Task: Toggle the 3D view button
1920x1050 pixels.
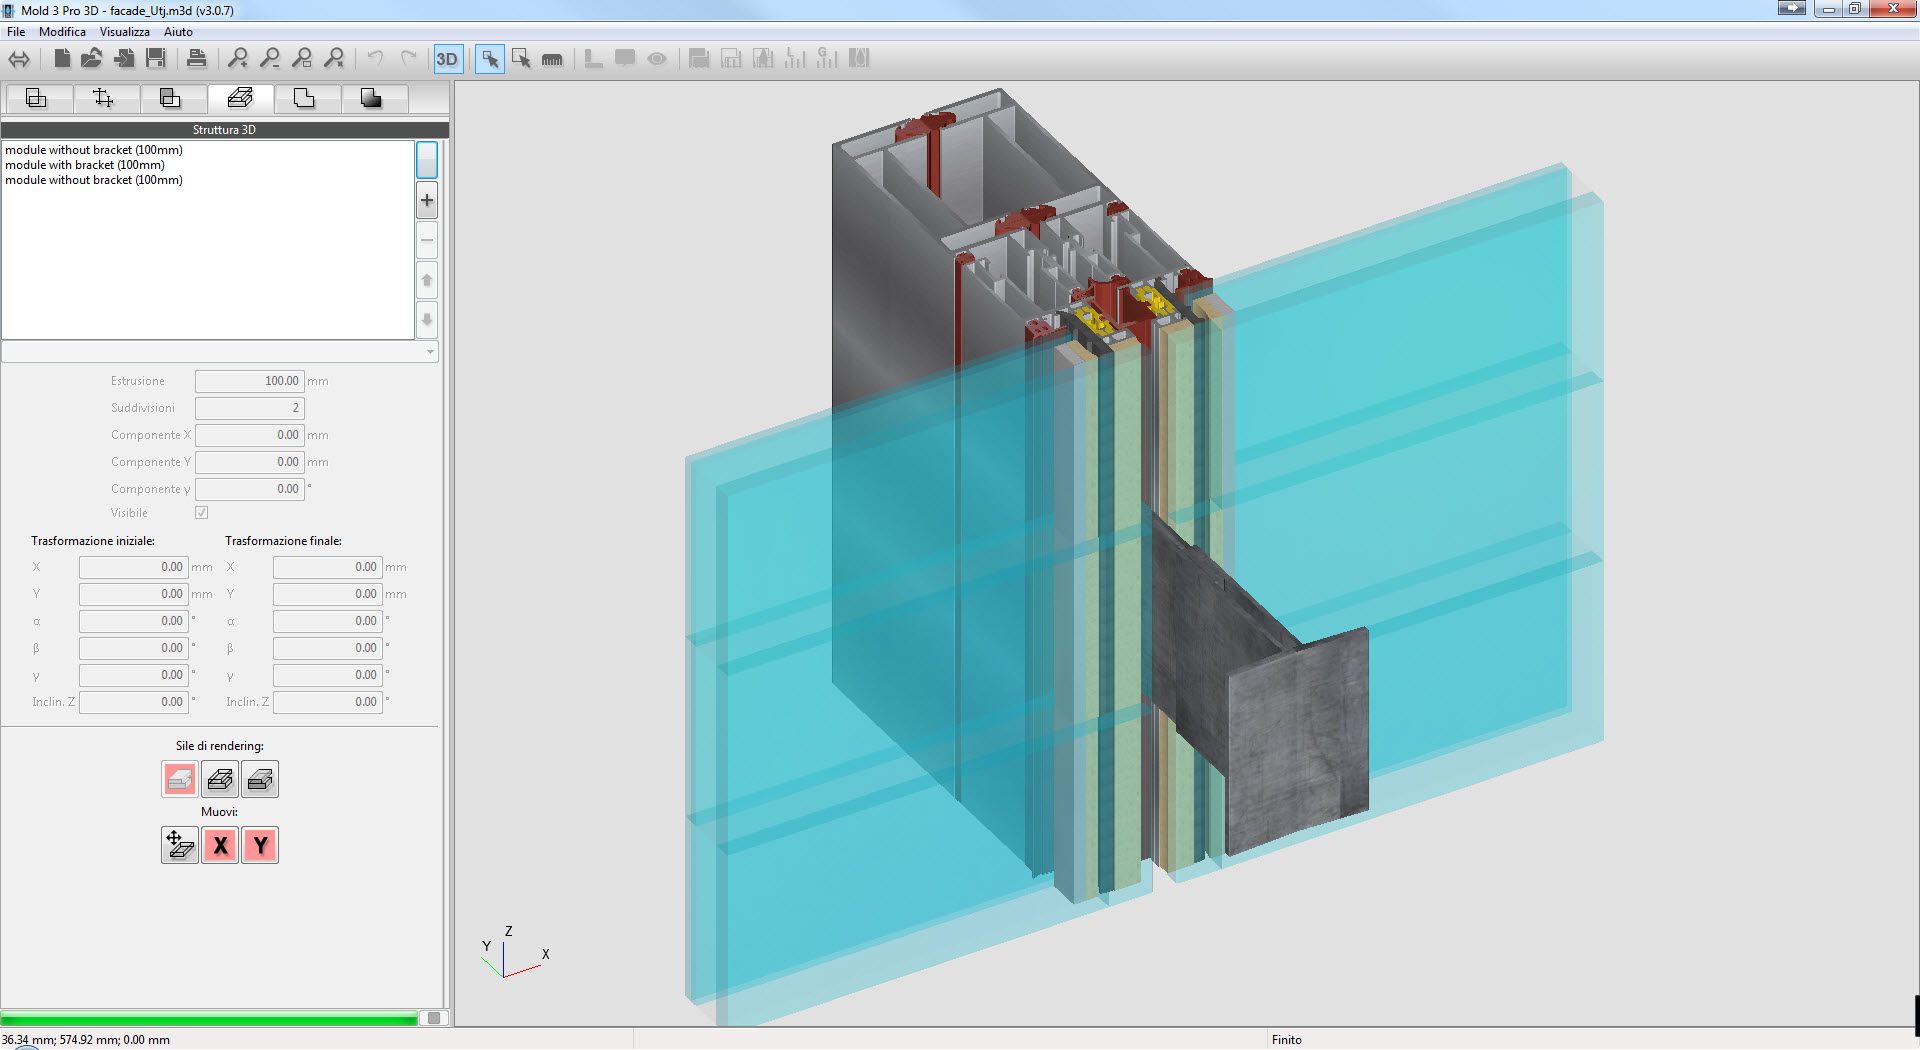Action: pos(447,59)
